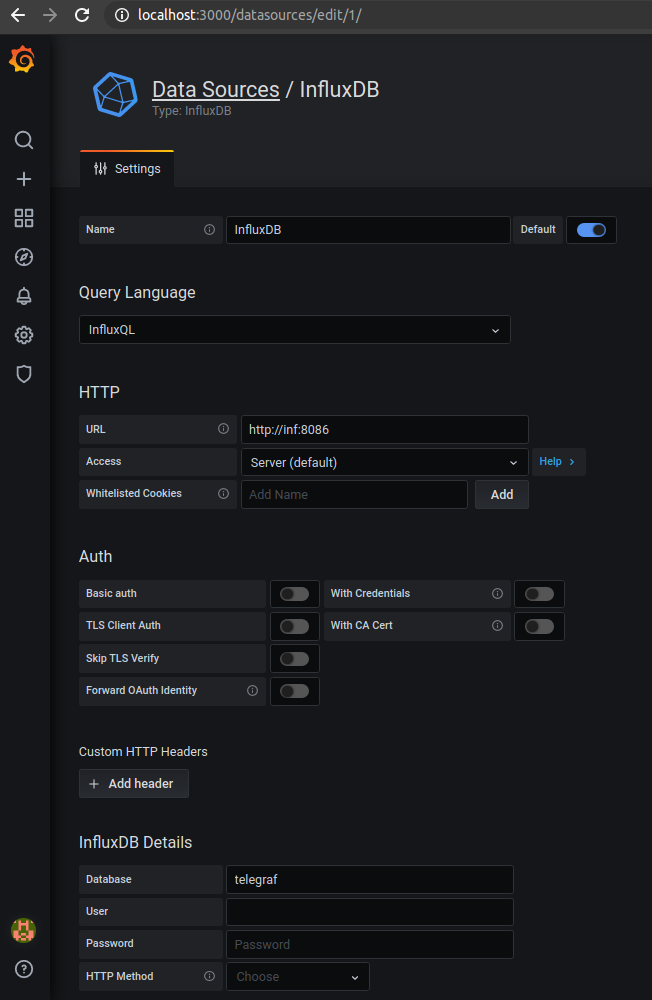Click the Whitelisted Cookies Add Name field
The width and height of the screenshot is (652, 1000).
pos(354,494)
